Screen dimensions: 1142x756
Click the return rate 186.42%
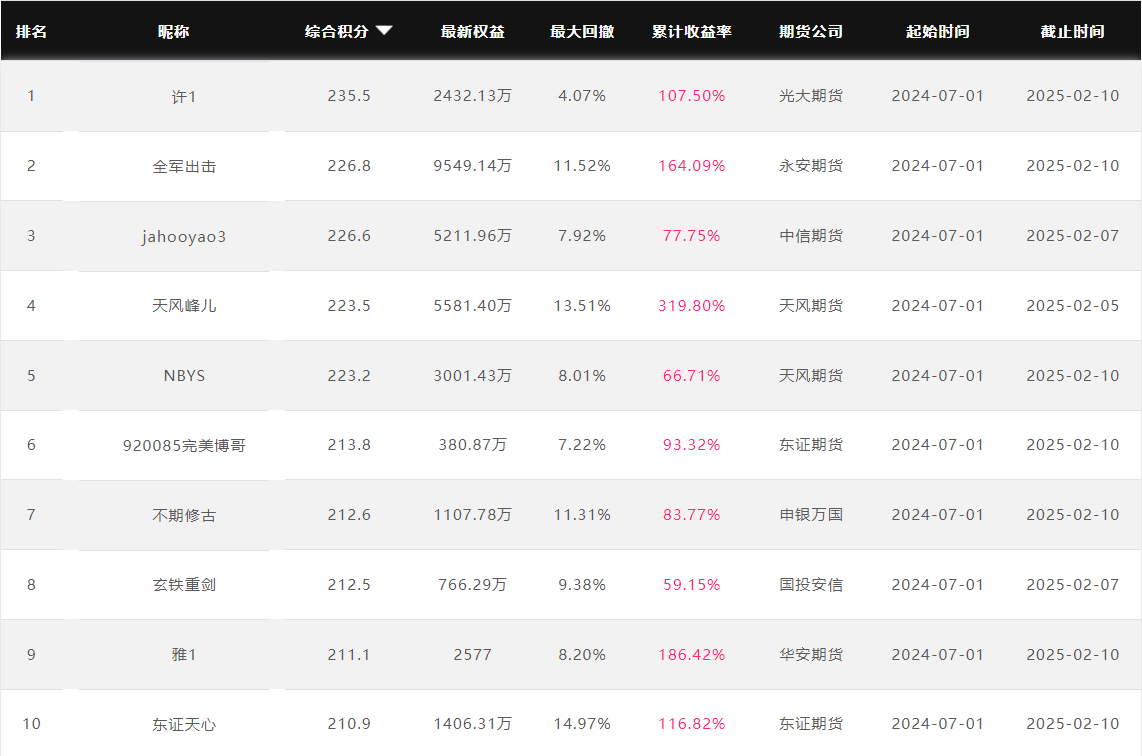[x=692, y=655]
